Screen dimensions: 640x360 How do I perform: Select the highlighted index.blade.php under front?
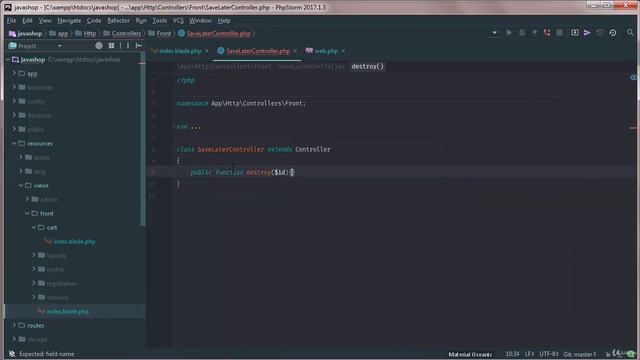point(68,311)
